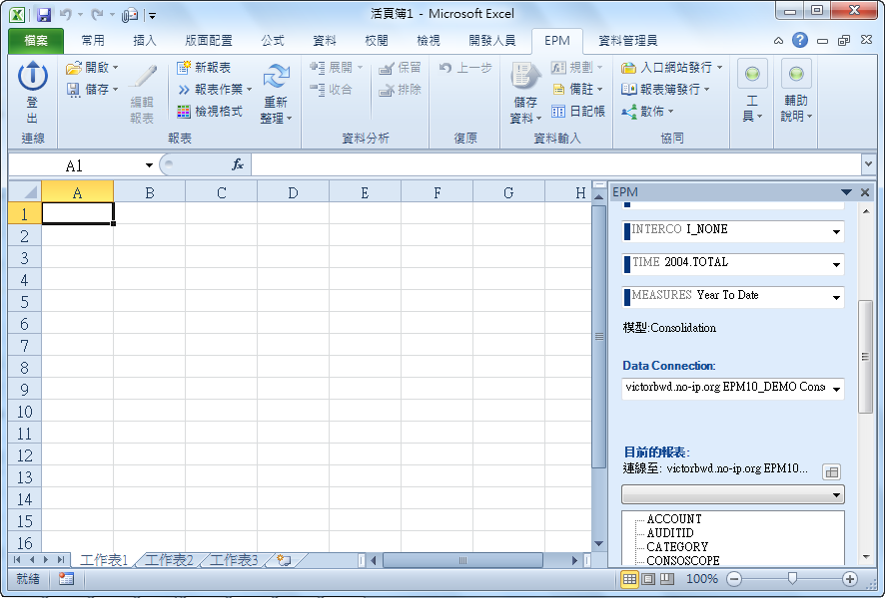
Task: Switch to the 資料管理員 ribbon tab
Action: click(627, 41)
